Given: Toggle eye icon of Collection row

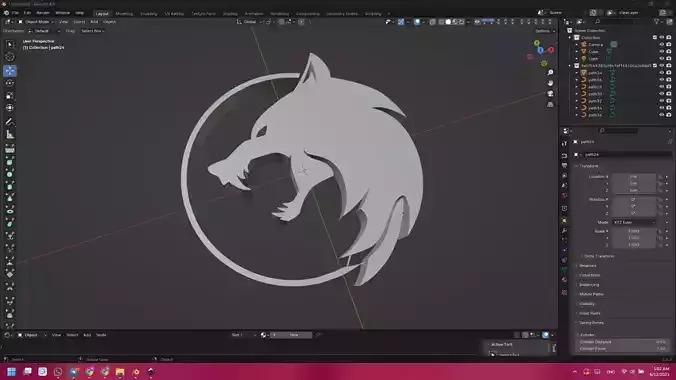Looking at the screenshot, I should click(x=662, y=38).
